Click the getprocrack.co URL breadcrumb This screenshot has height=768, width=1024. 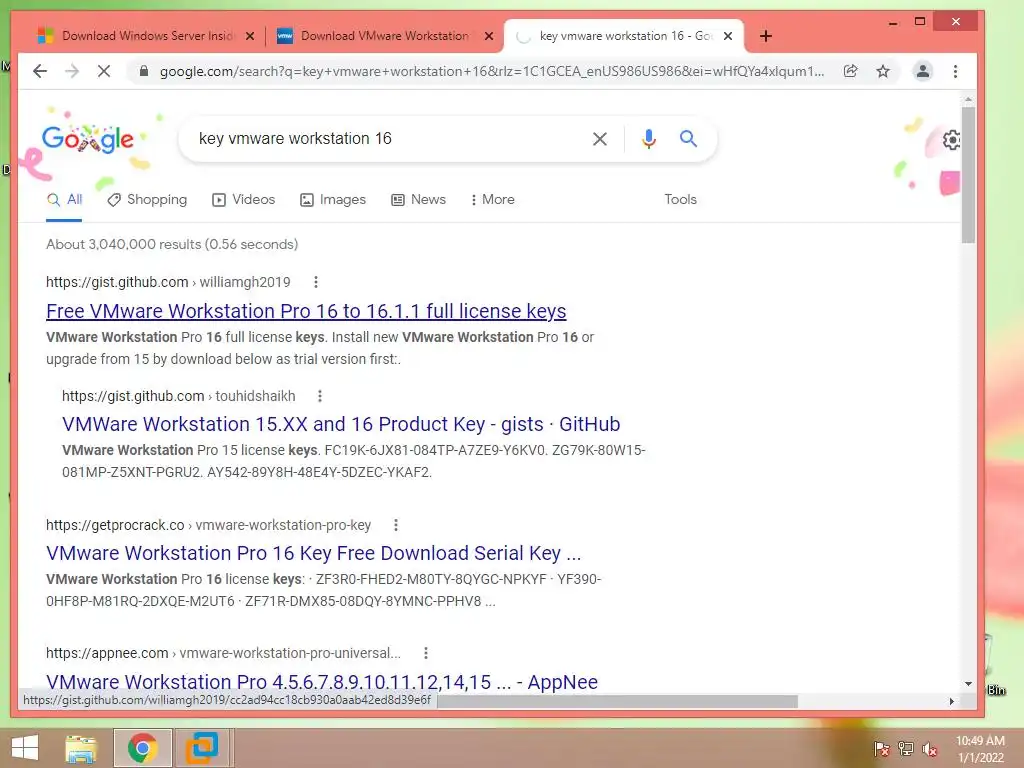[208, 525]
